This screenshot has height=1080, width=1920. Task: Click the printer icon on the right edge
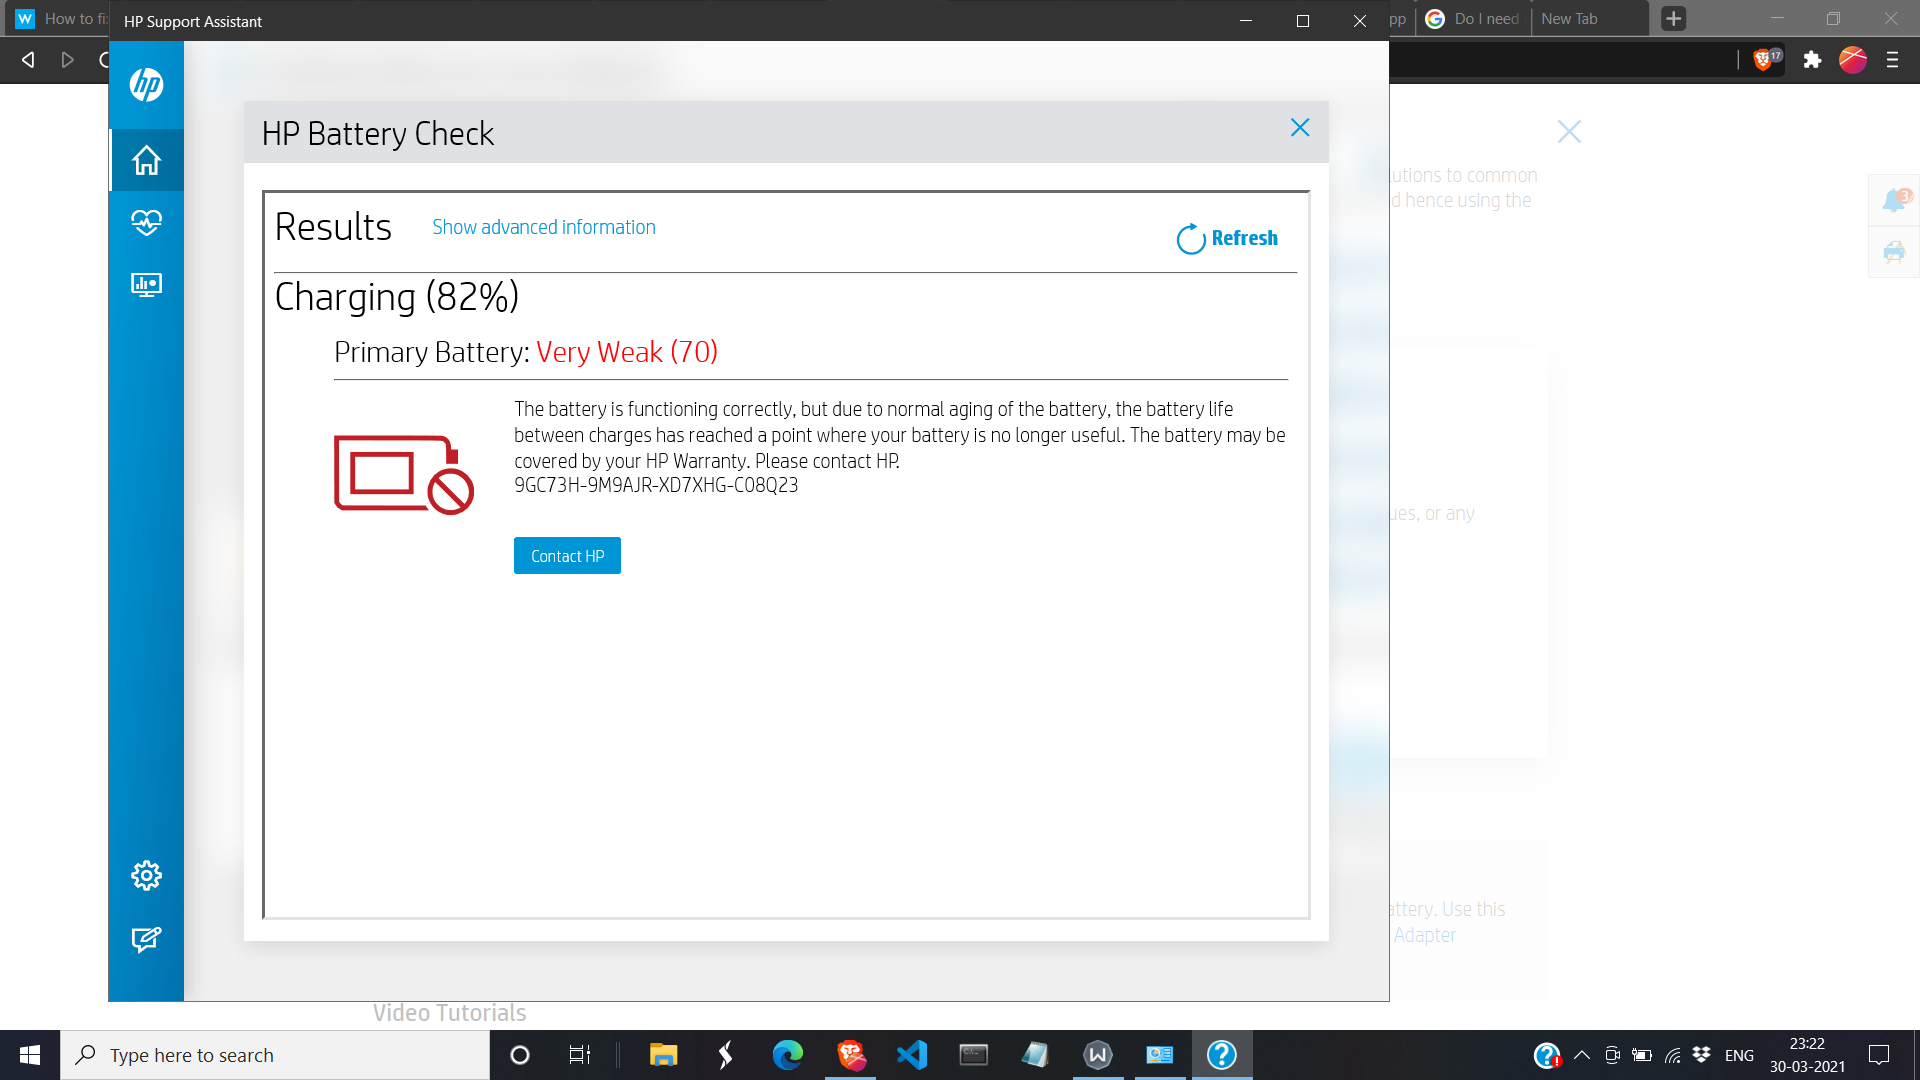tap(1893, 252)
